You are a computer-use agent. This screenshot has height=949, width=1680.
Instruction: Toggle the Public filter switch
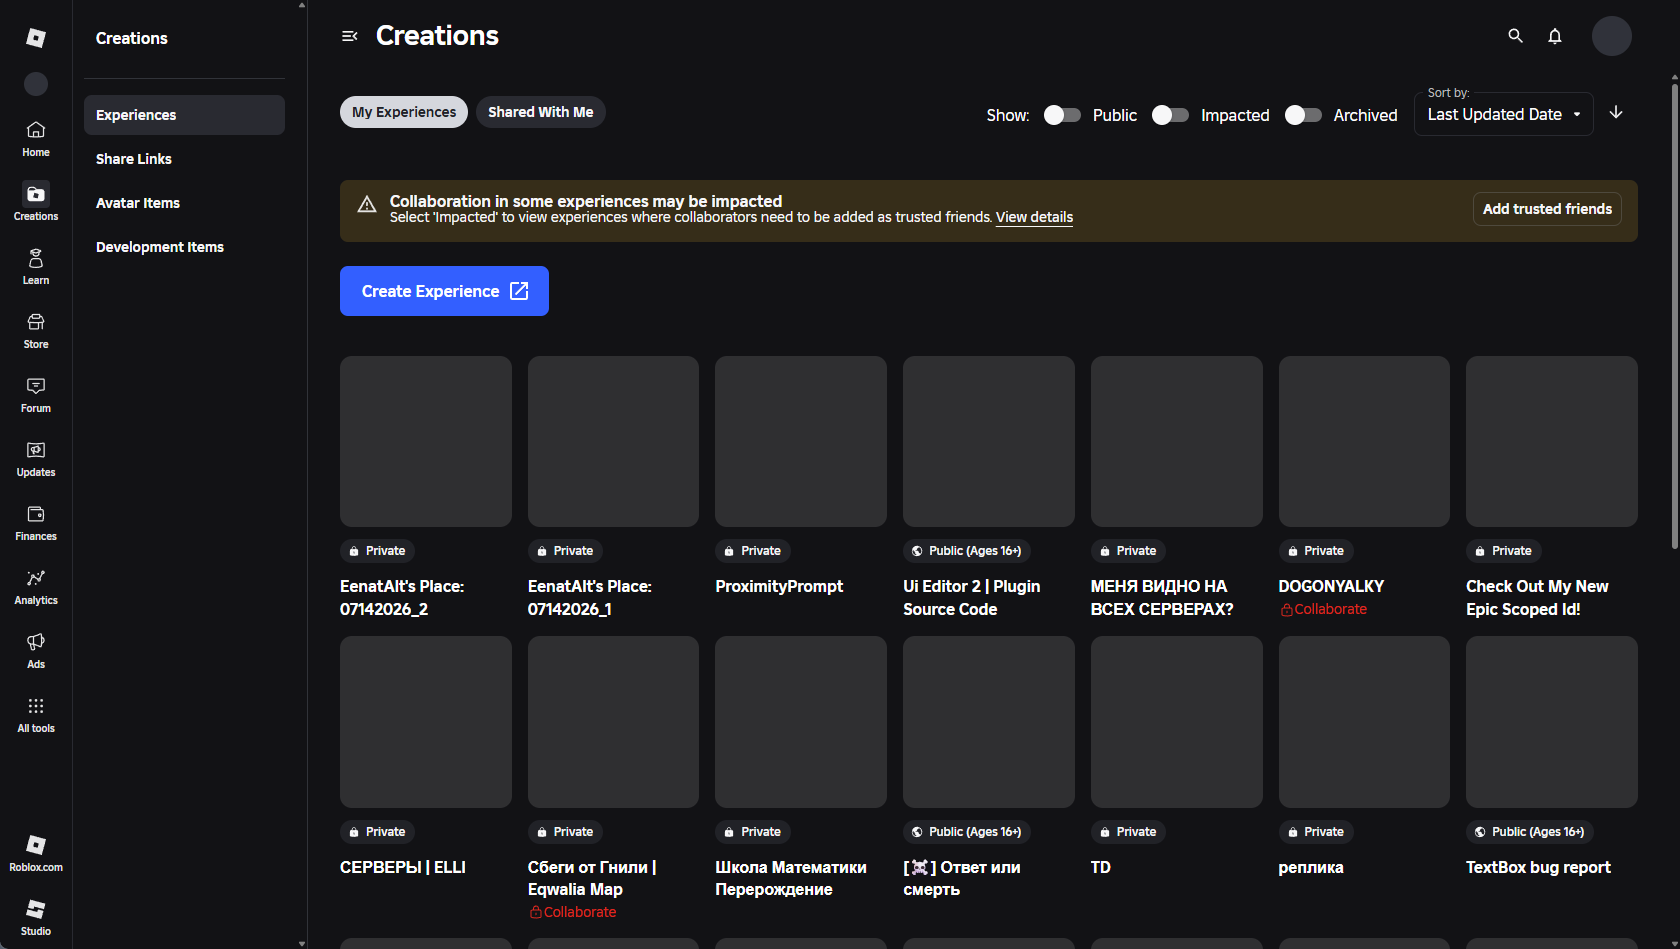point(1062,115)
